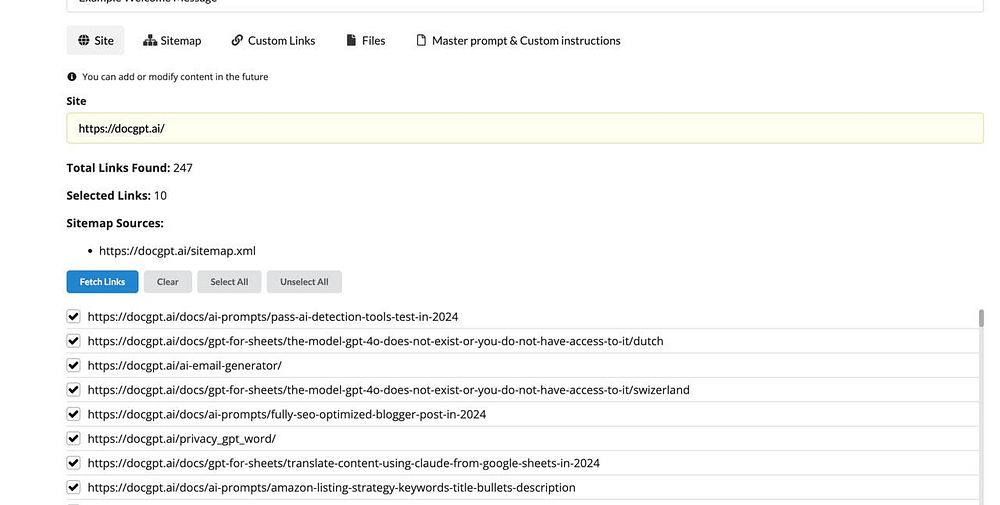This screenshot has height=505, width=1000.
Task: Deselect the privacy_gpt_word link checkbox
Action: click(73, 438)
